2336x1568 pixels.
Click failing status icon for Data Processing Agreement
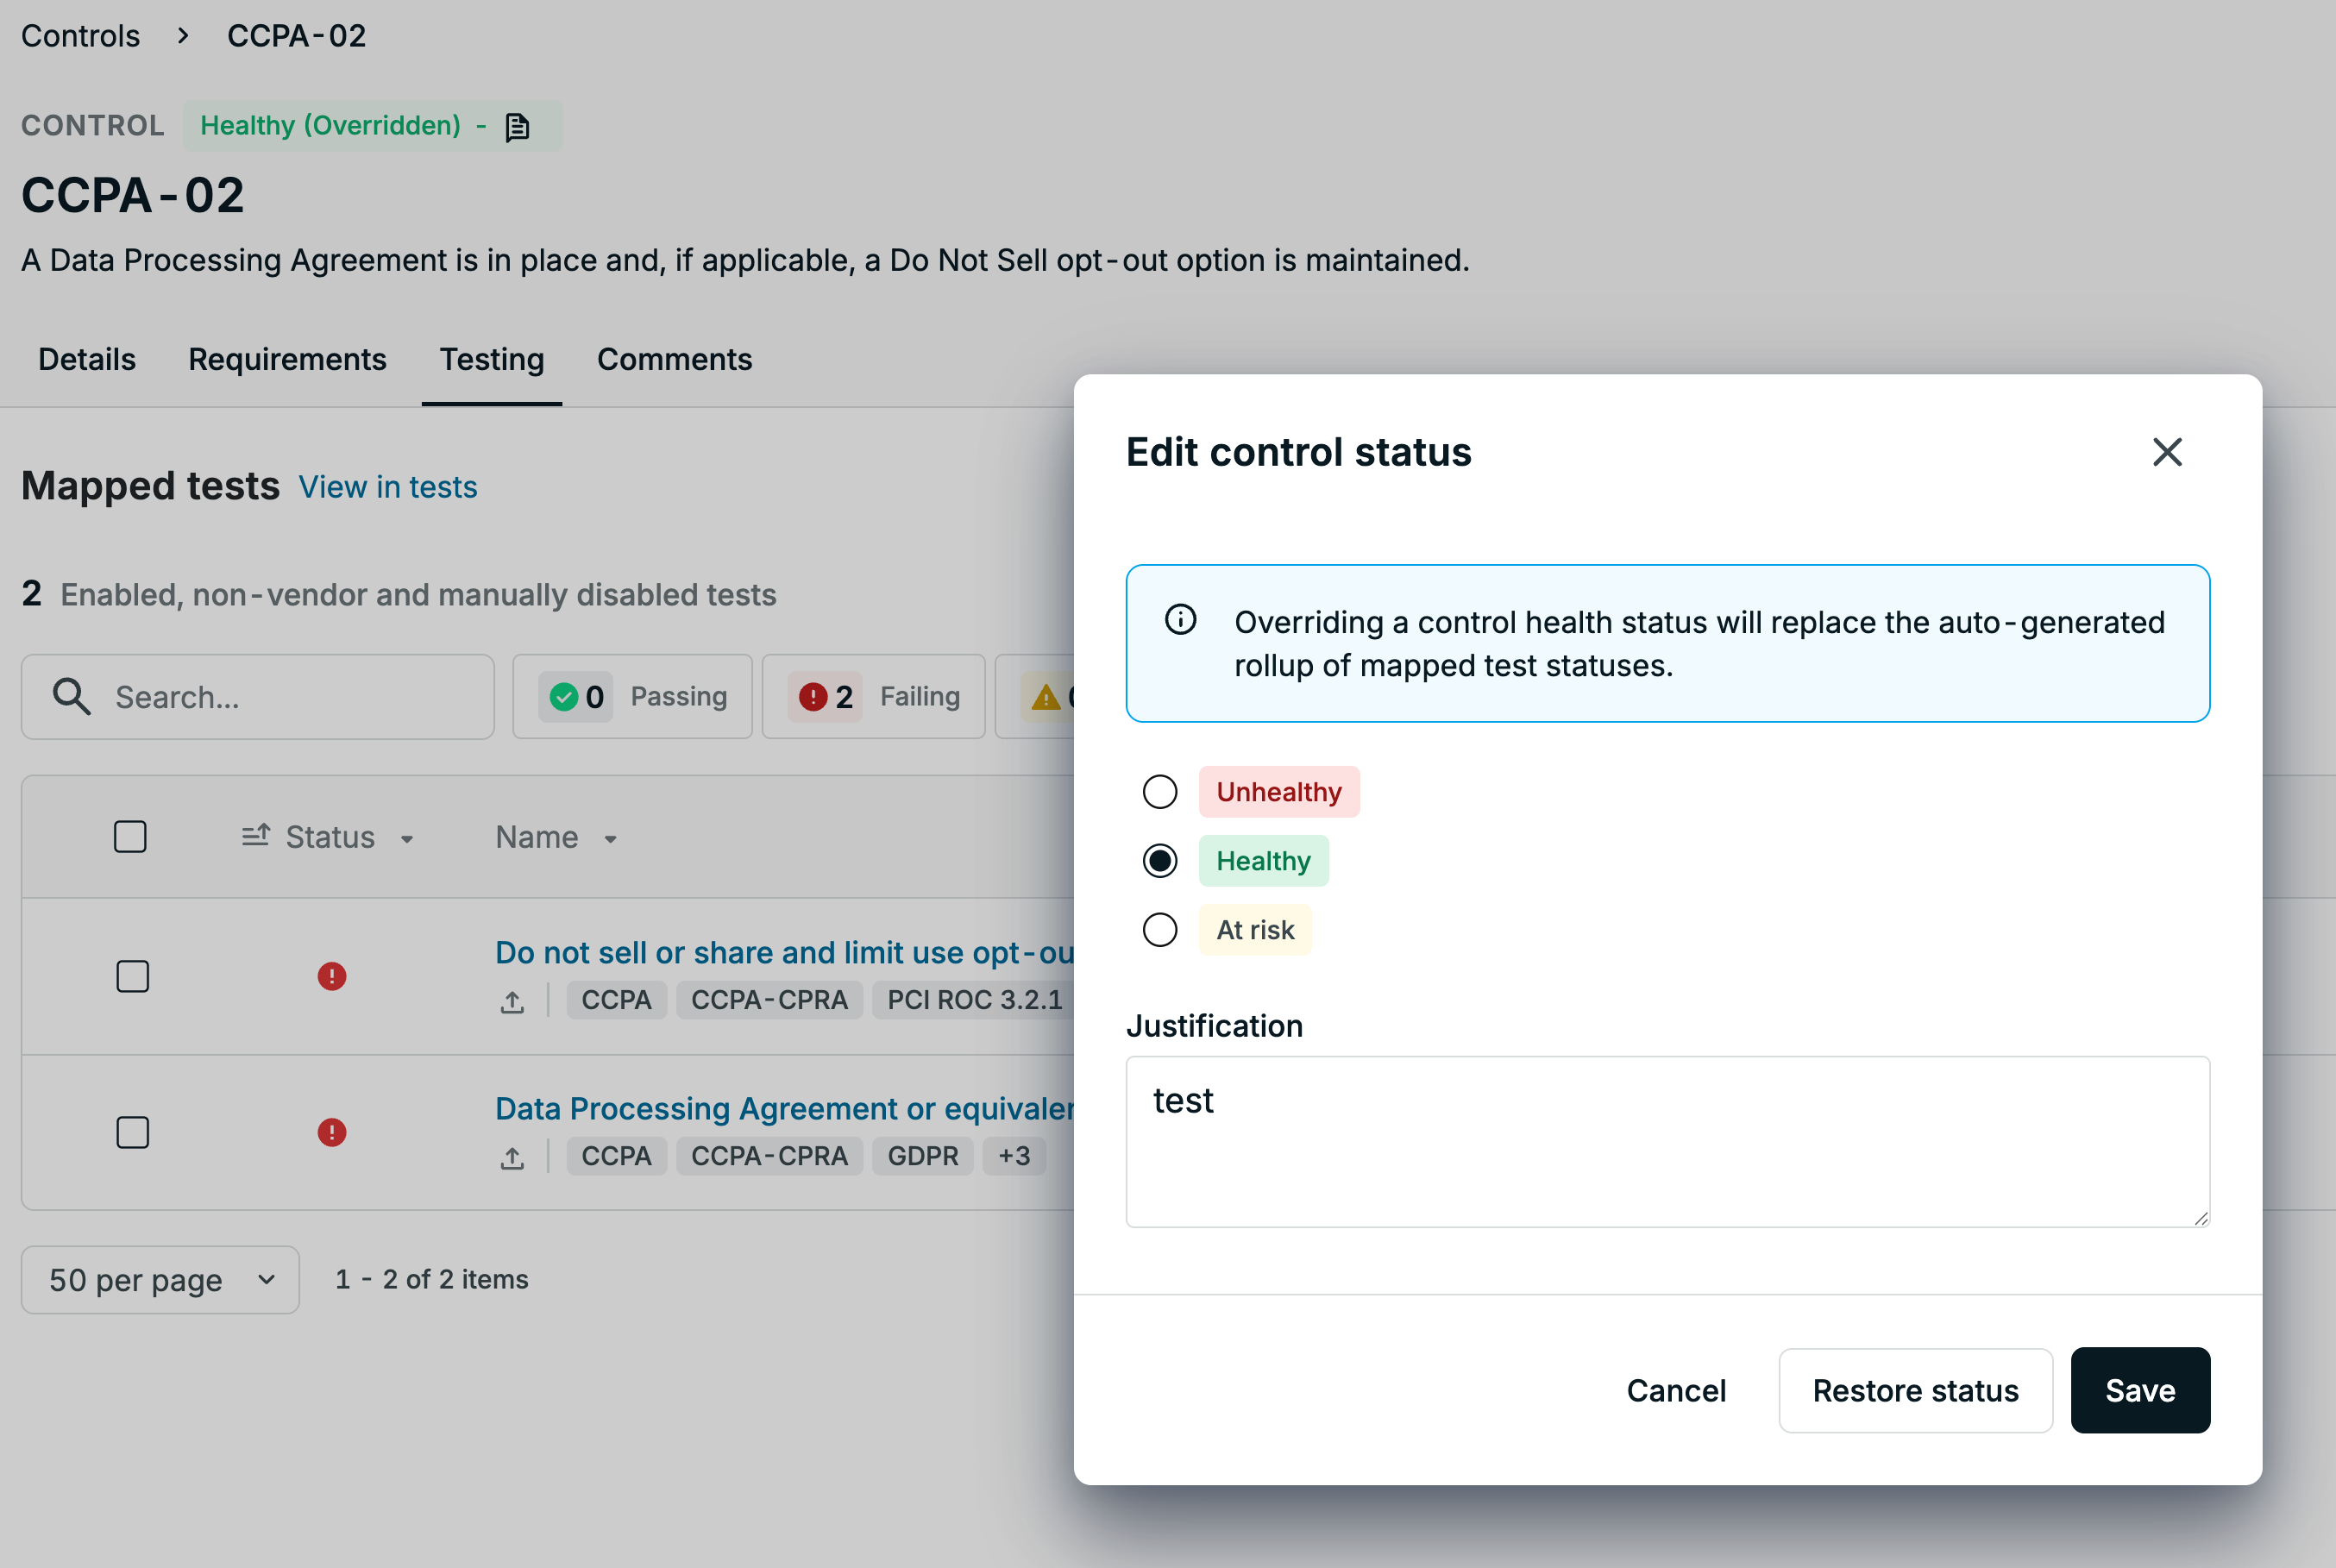coord(332,1132)
